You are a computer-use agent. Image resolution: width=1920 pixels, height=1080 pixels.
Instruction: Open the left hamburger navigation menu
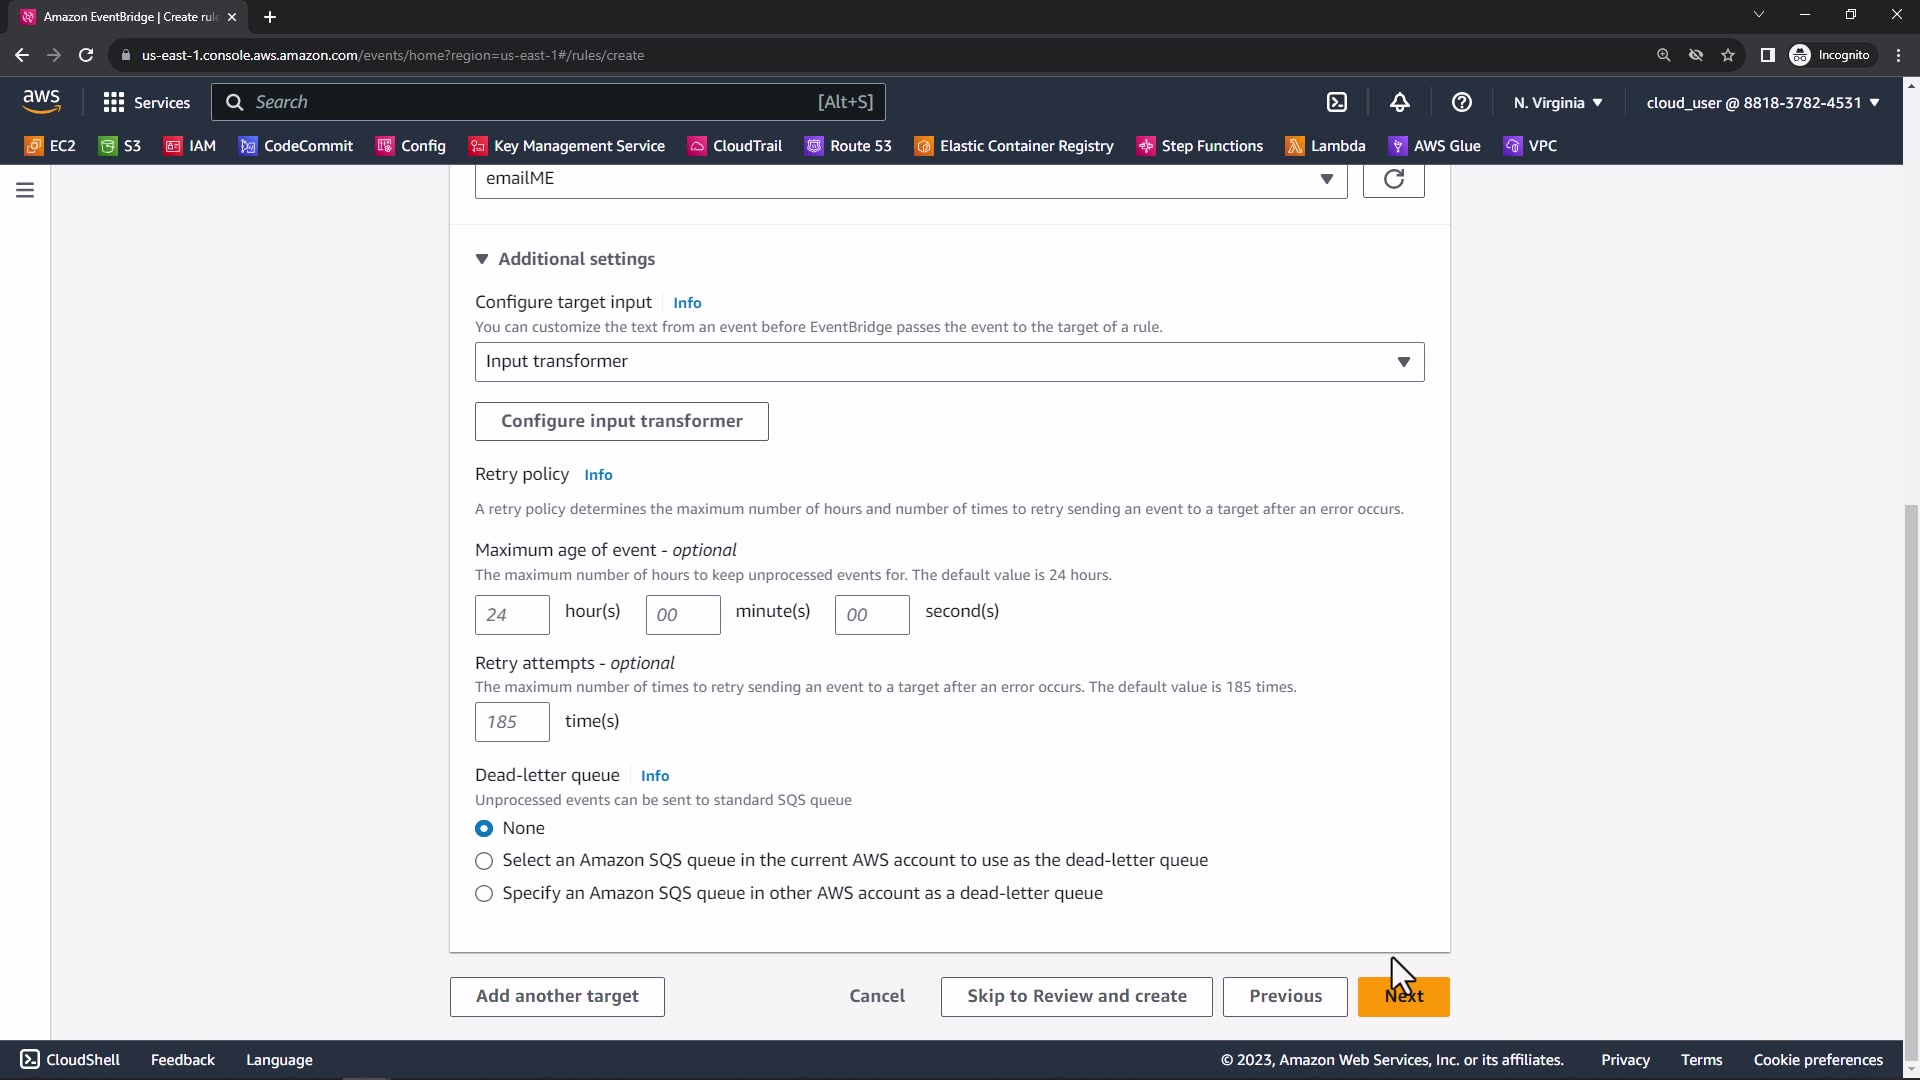pos(25,190)
